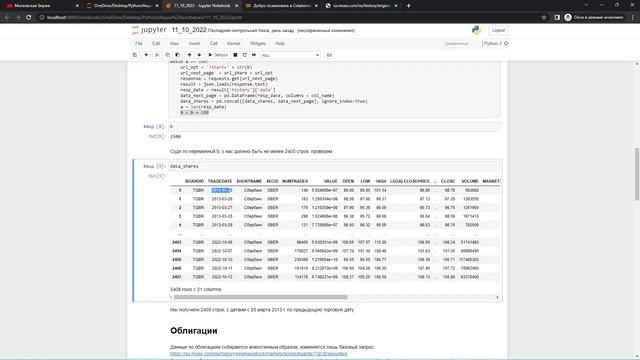Click the LEGALCLOSEPRICE column header
Screen dimensions: 640x360
410,181
